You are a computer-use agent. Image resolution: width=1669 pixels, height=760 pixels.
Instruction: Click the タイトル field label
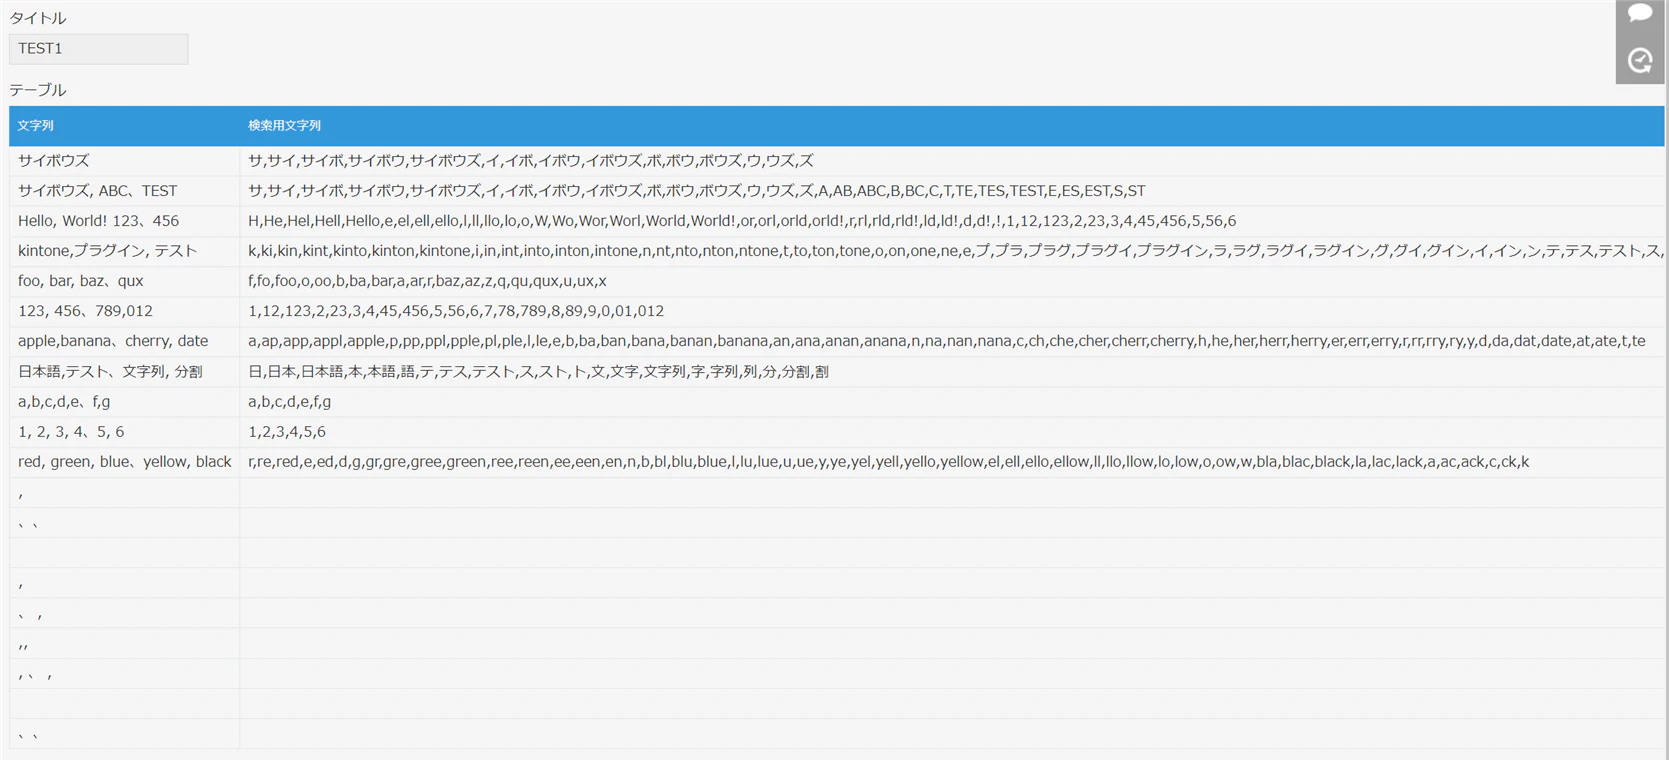coord(38,18)
